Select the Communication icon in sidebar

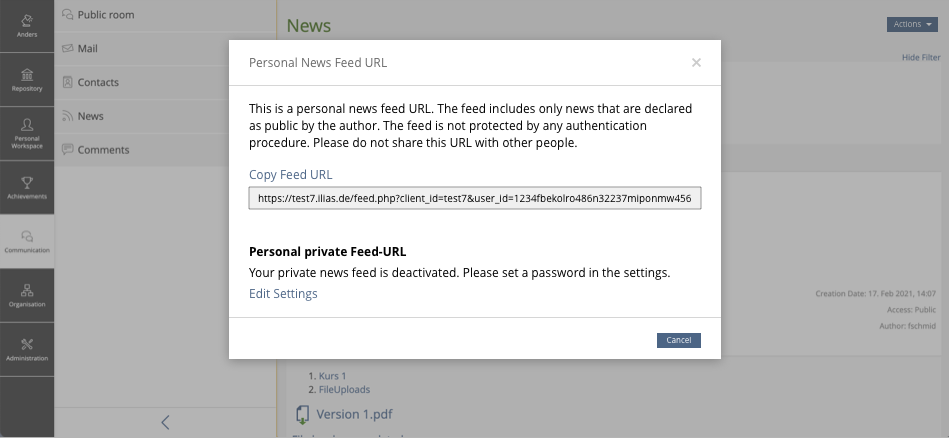point(27,236)
